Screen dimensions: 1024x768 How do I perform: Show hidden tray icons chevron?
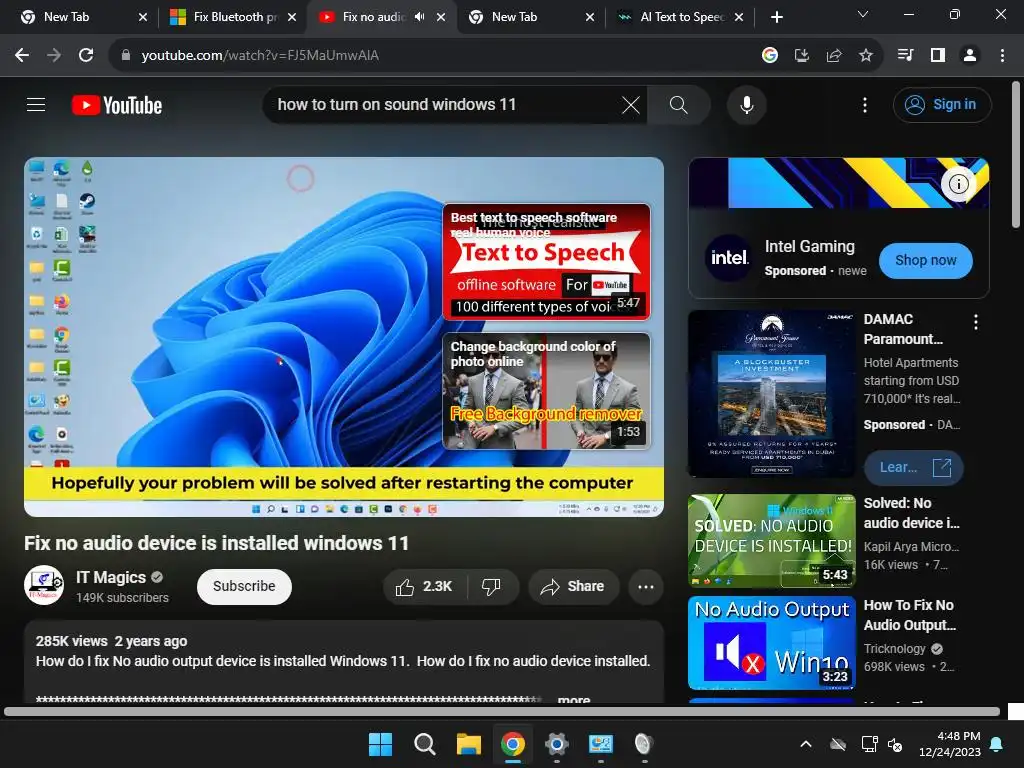pos(806,744)
